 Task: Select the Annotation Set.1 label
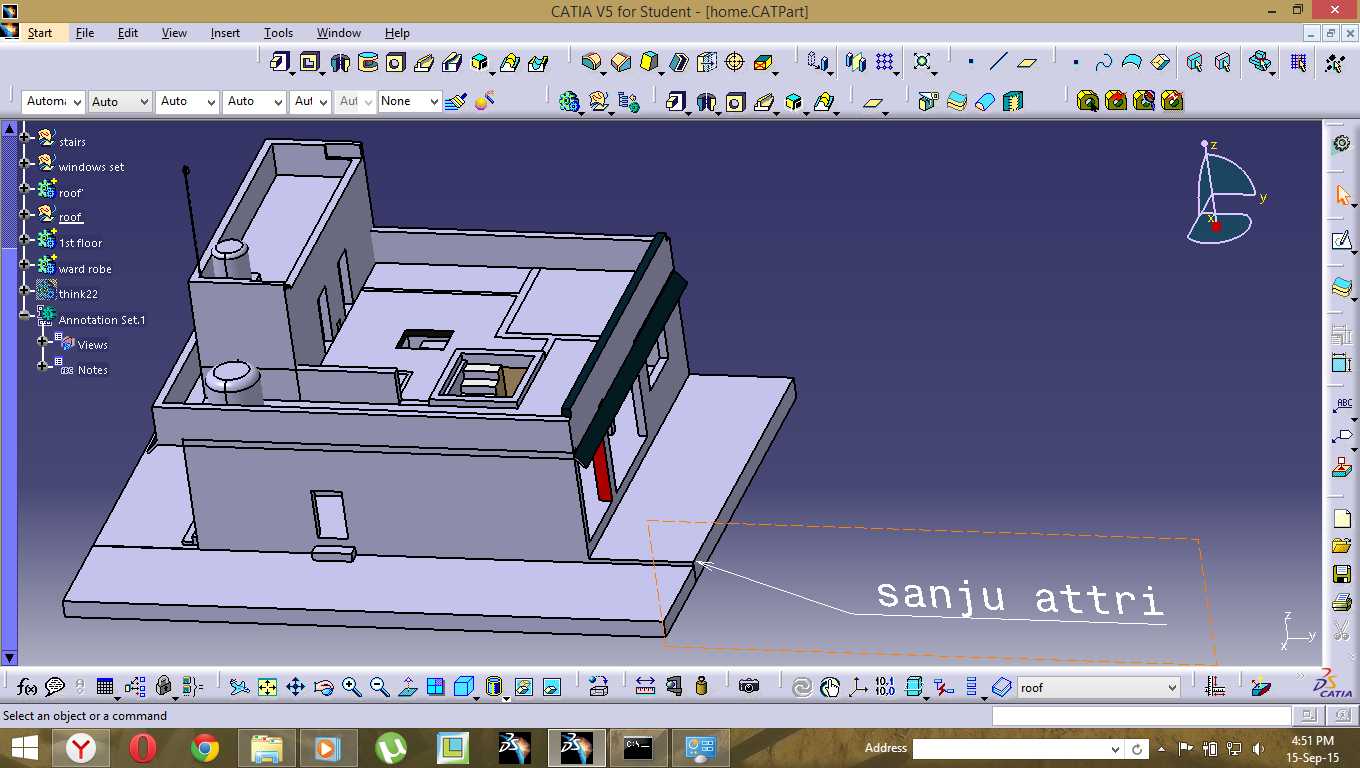102,320
